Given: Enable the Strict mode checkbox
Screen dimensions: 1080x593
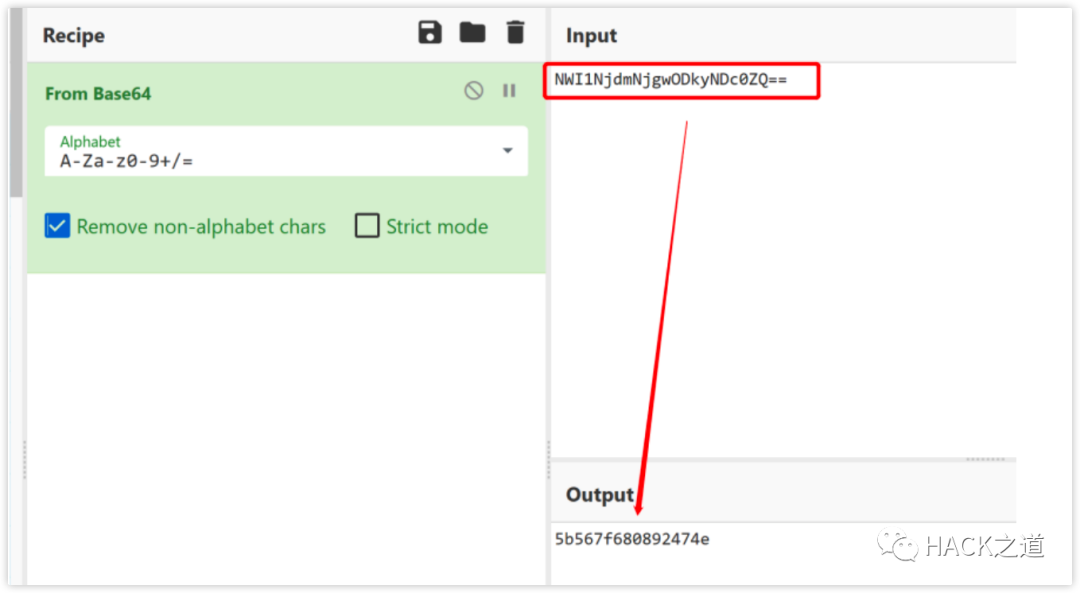Looking at the screenshot, I should point(367,227).
